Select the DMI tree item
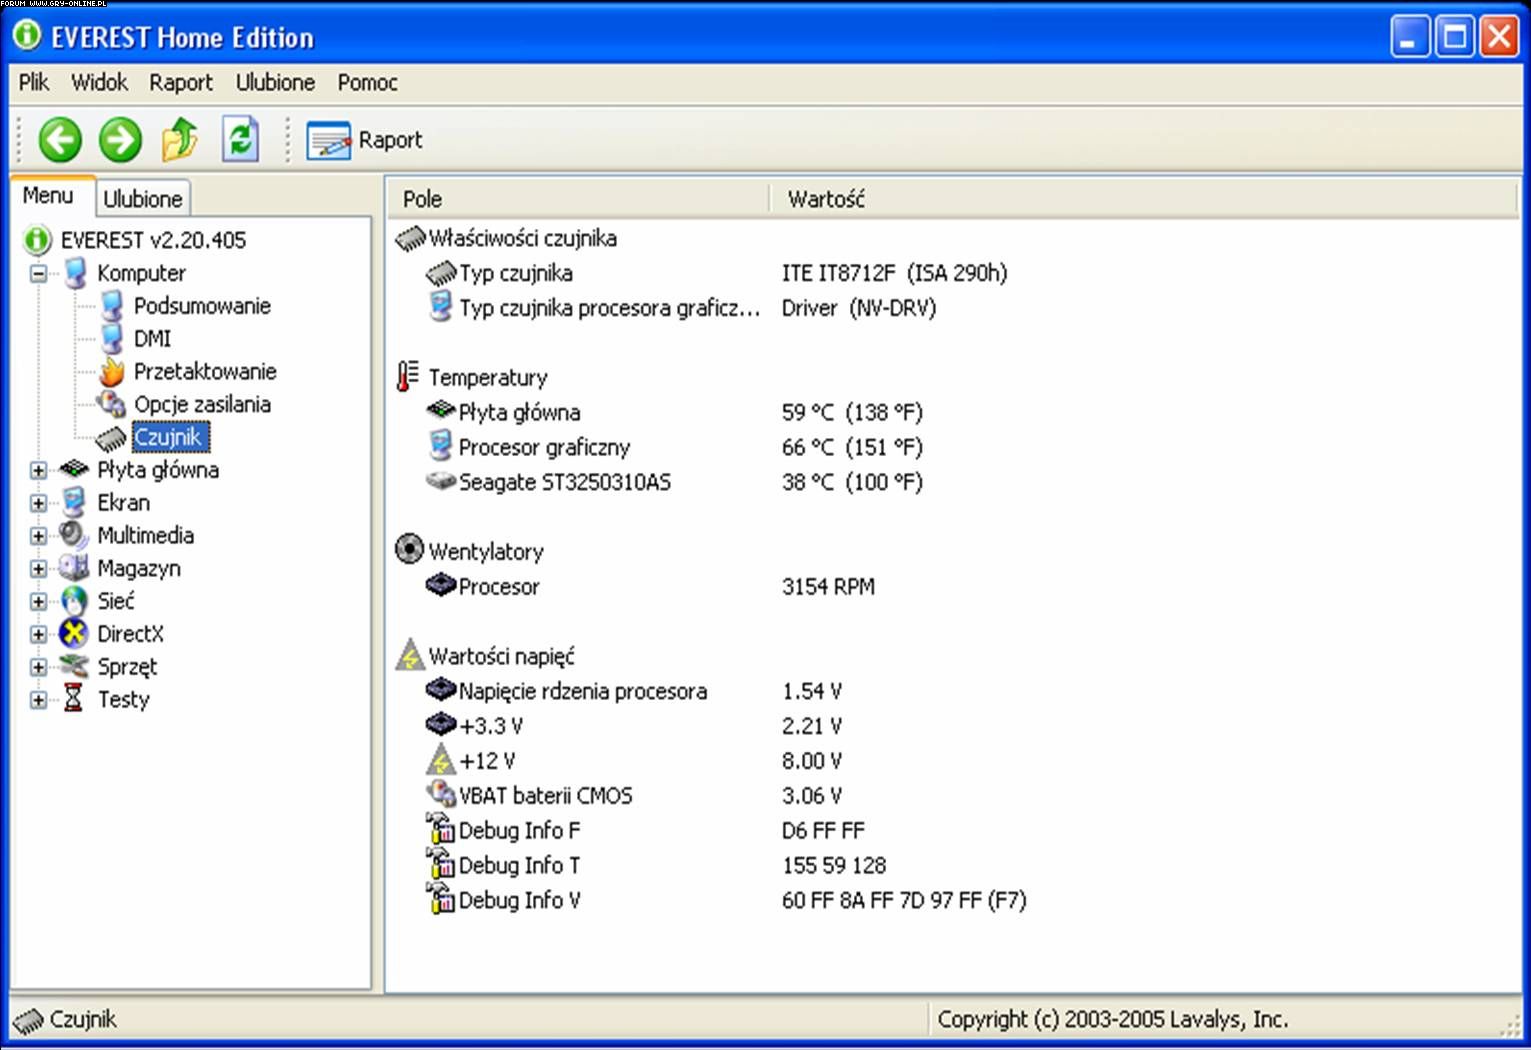 coord(152,339)
